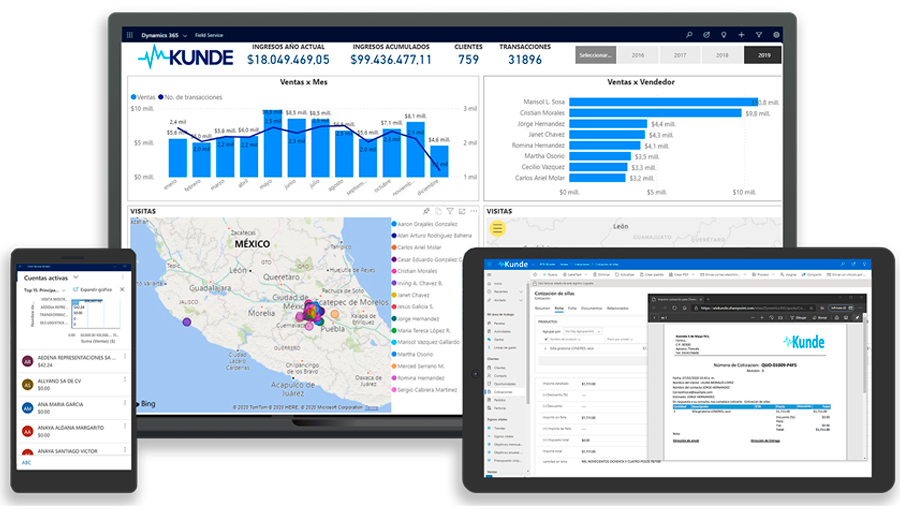This screenshot has width=900, height=510.
Task: Click the Kunde logo on the dashboard
Action: 185,57
